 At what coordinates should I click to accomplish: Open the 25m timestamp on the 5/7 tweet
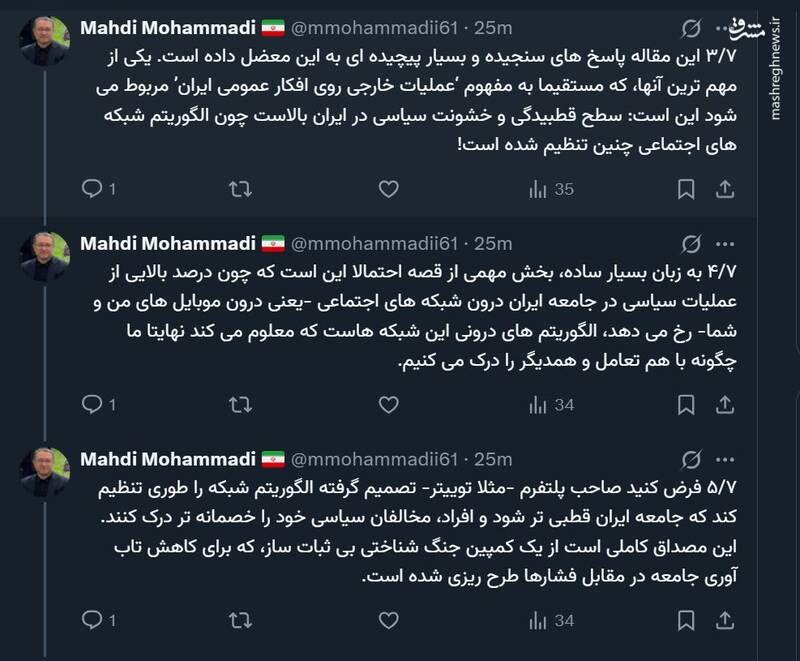493,459
